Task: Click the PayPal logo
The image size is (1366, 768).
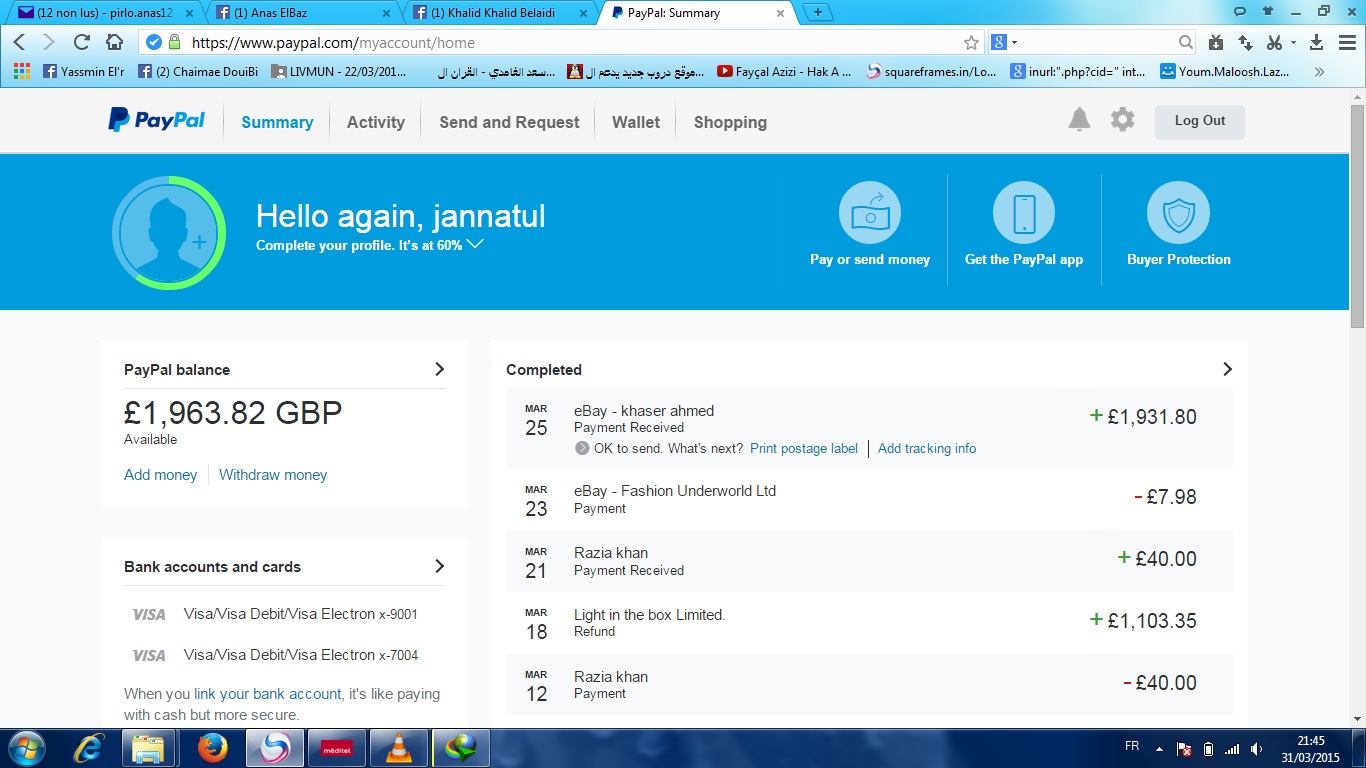Action: (157, 121)
